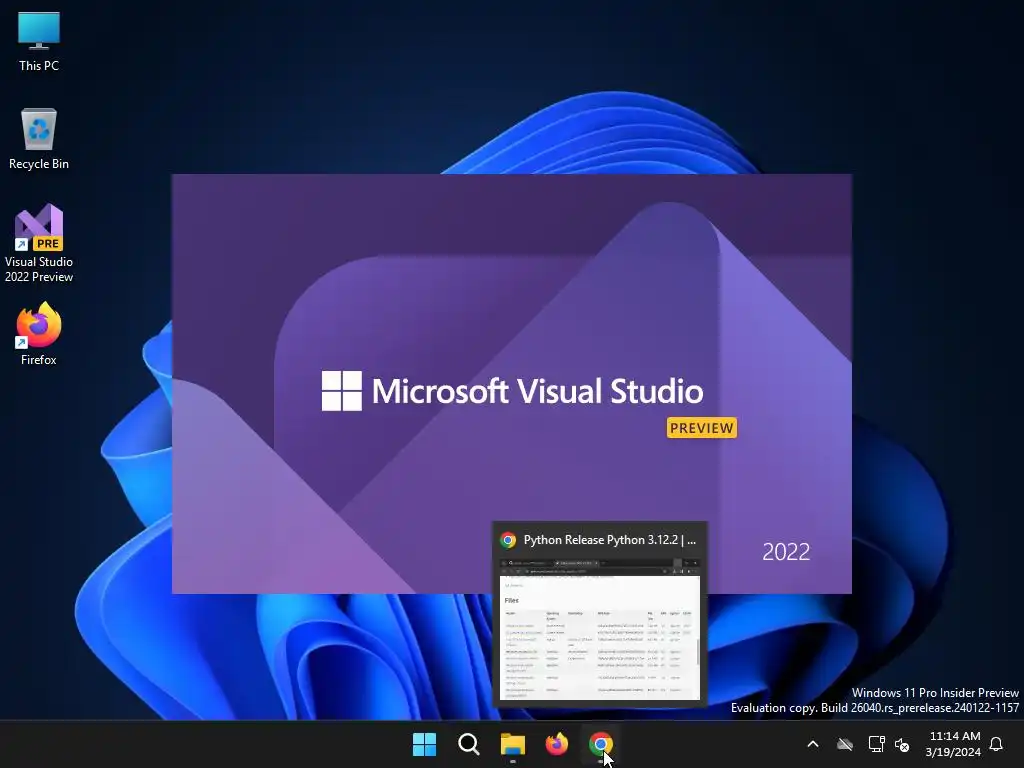Click the Python Release Python 3.12.2 preview title

610,540
